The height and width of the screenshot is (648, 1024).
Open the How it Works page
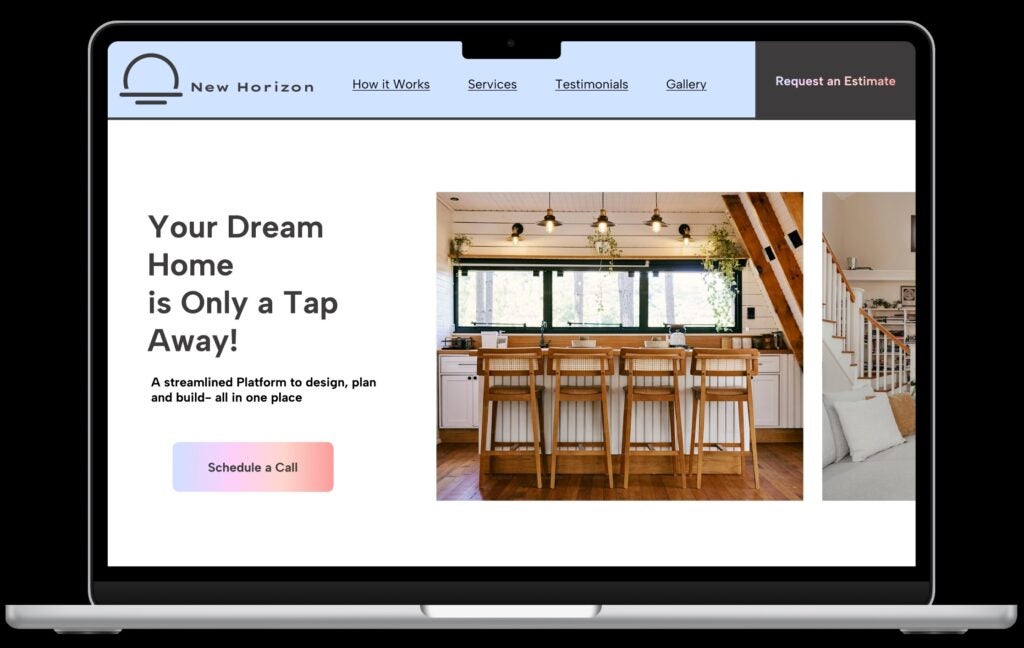coord(391,84)
